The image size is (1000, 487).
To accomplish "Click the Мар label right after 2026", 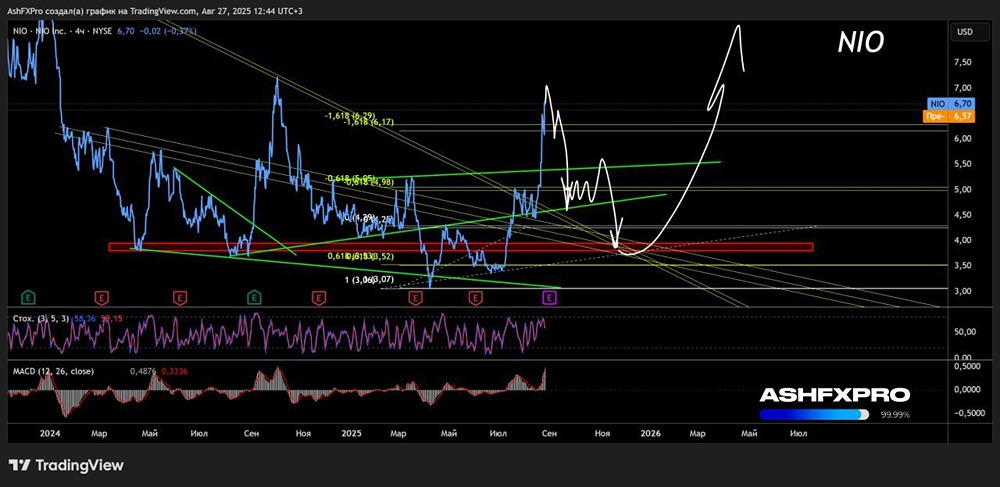I will [x=697, y=433].
